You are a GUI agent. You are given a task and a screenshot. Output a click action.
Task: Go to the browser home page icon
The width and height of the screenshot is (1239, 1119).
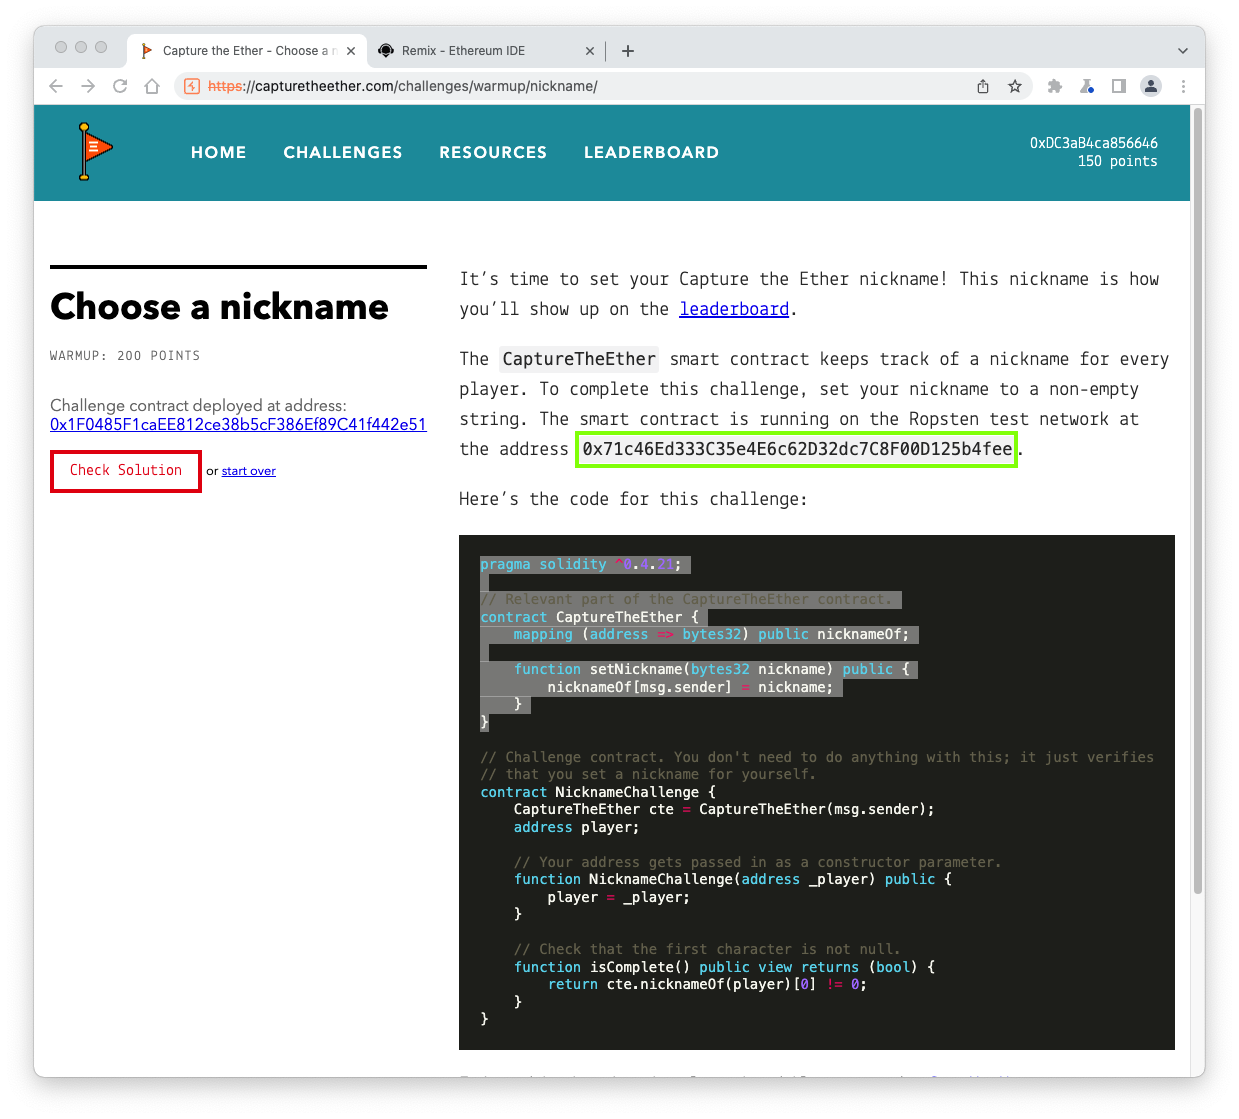[152, 86]
